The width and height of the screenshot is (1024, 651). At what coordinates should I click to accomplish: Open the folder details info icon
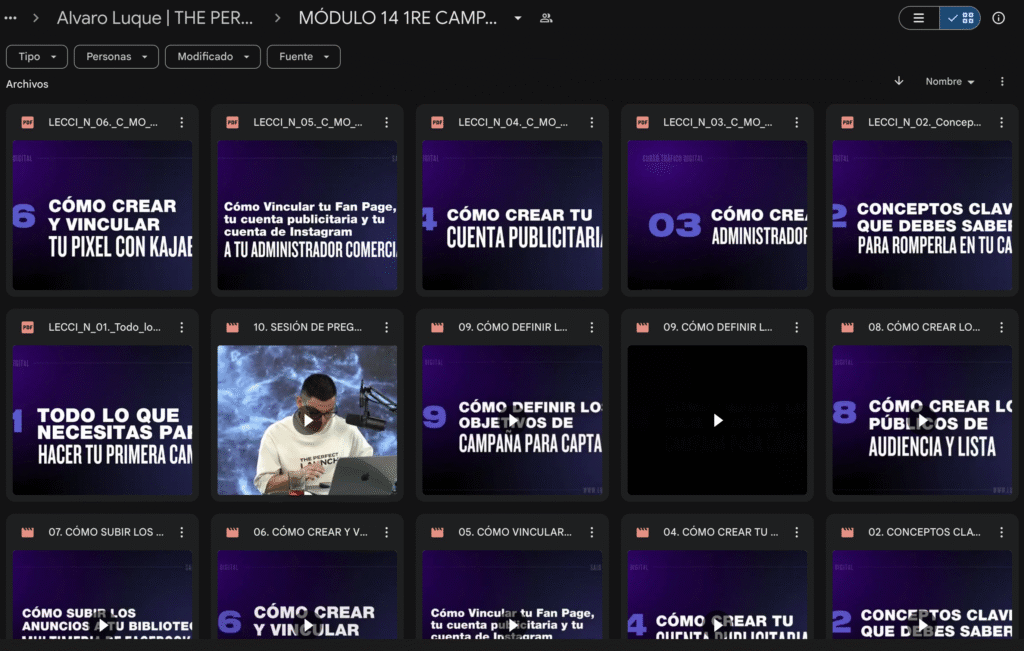pyautogui.click(x=998, y=18)
